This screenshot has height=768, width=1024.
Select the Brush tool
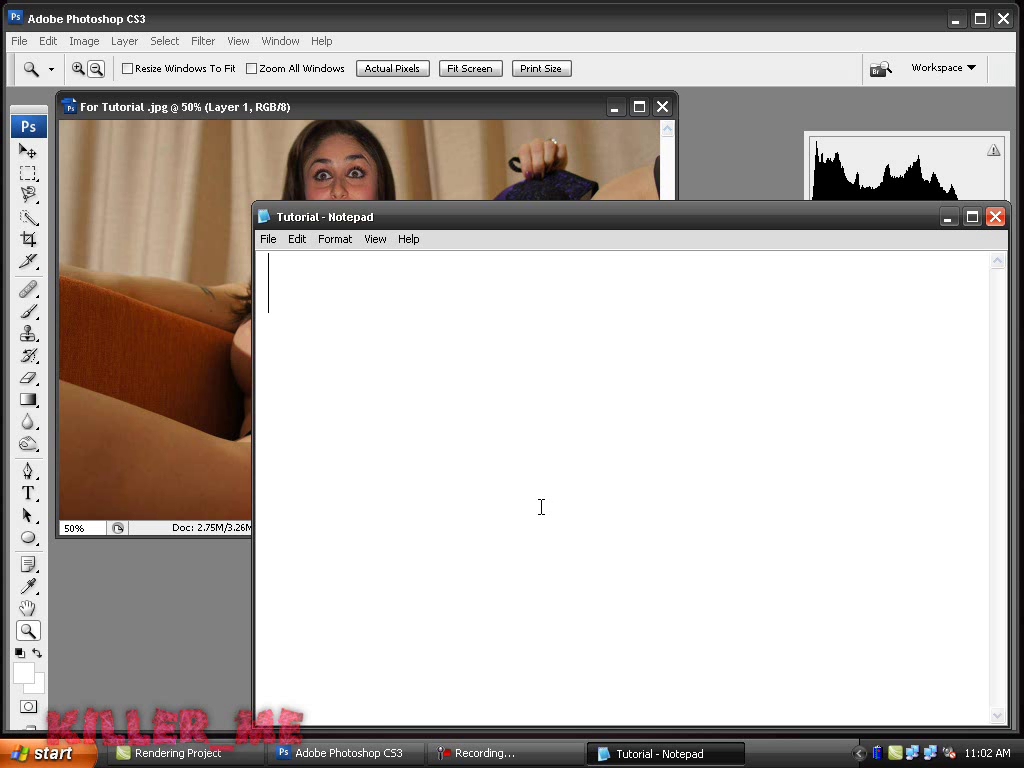27,312
